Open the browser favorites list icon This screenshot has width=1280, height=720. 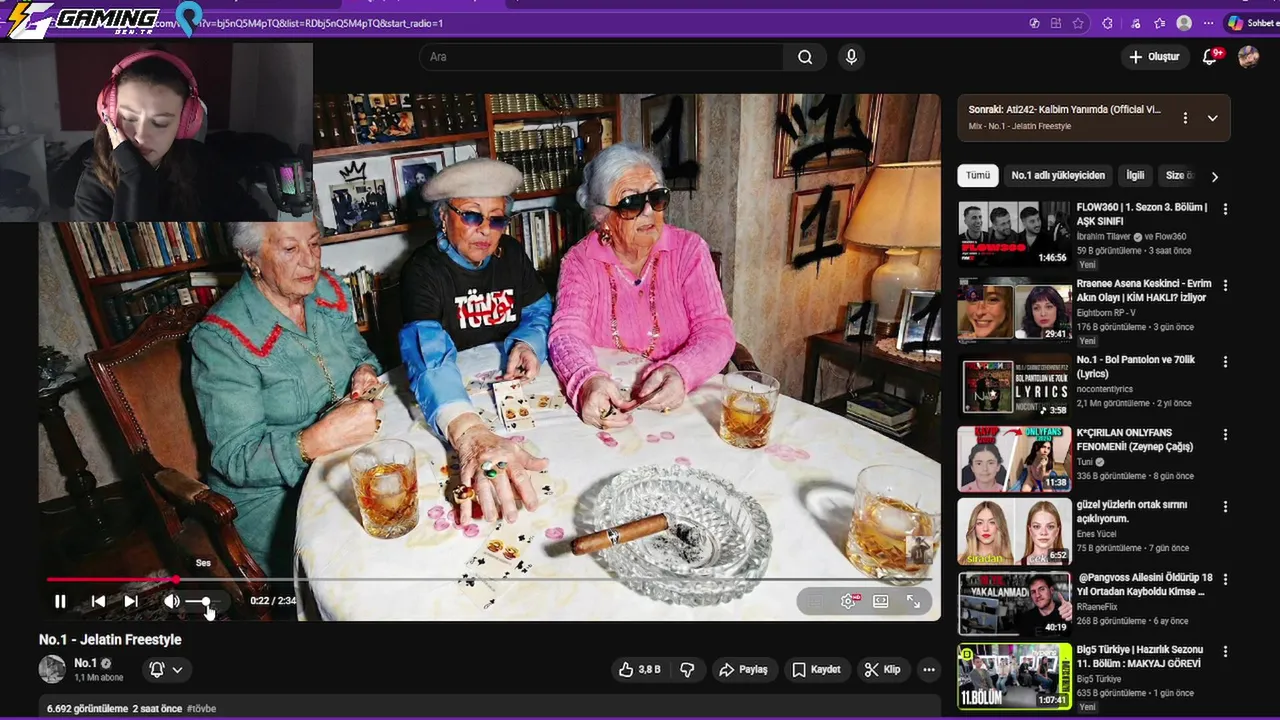1159,23
